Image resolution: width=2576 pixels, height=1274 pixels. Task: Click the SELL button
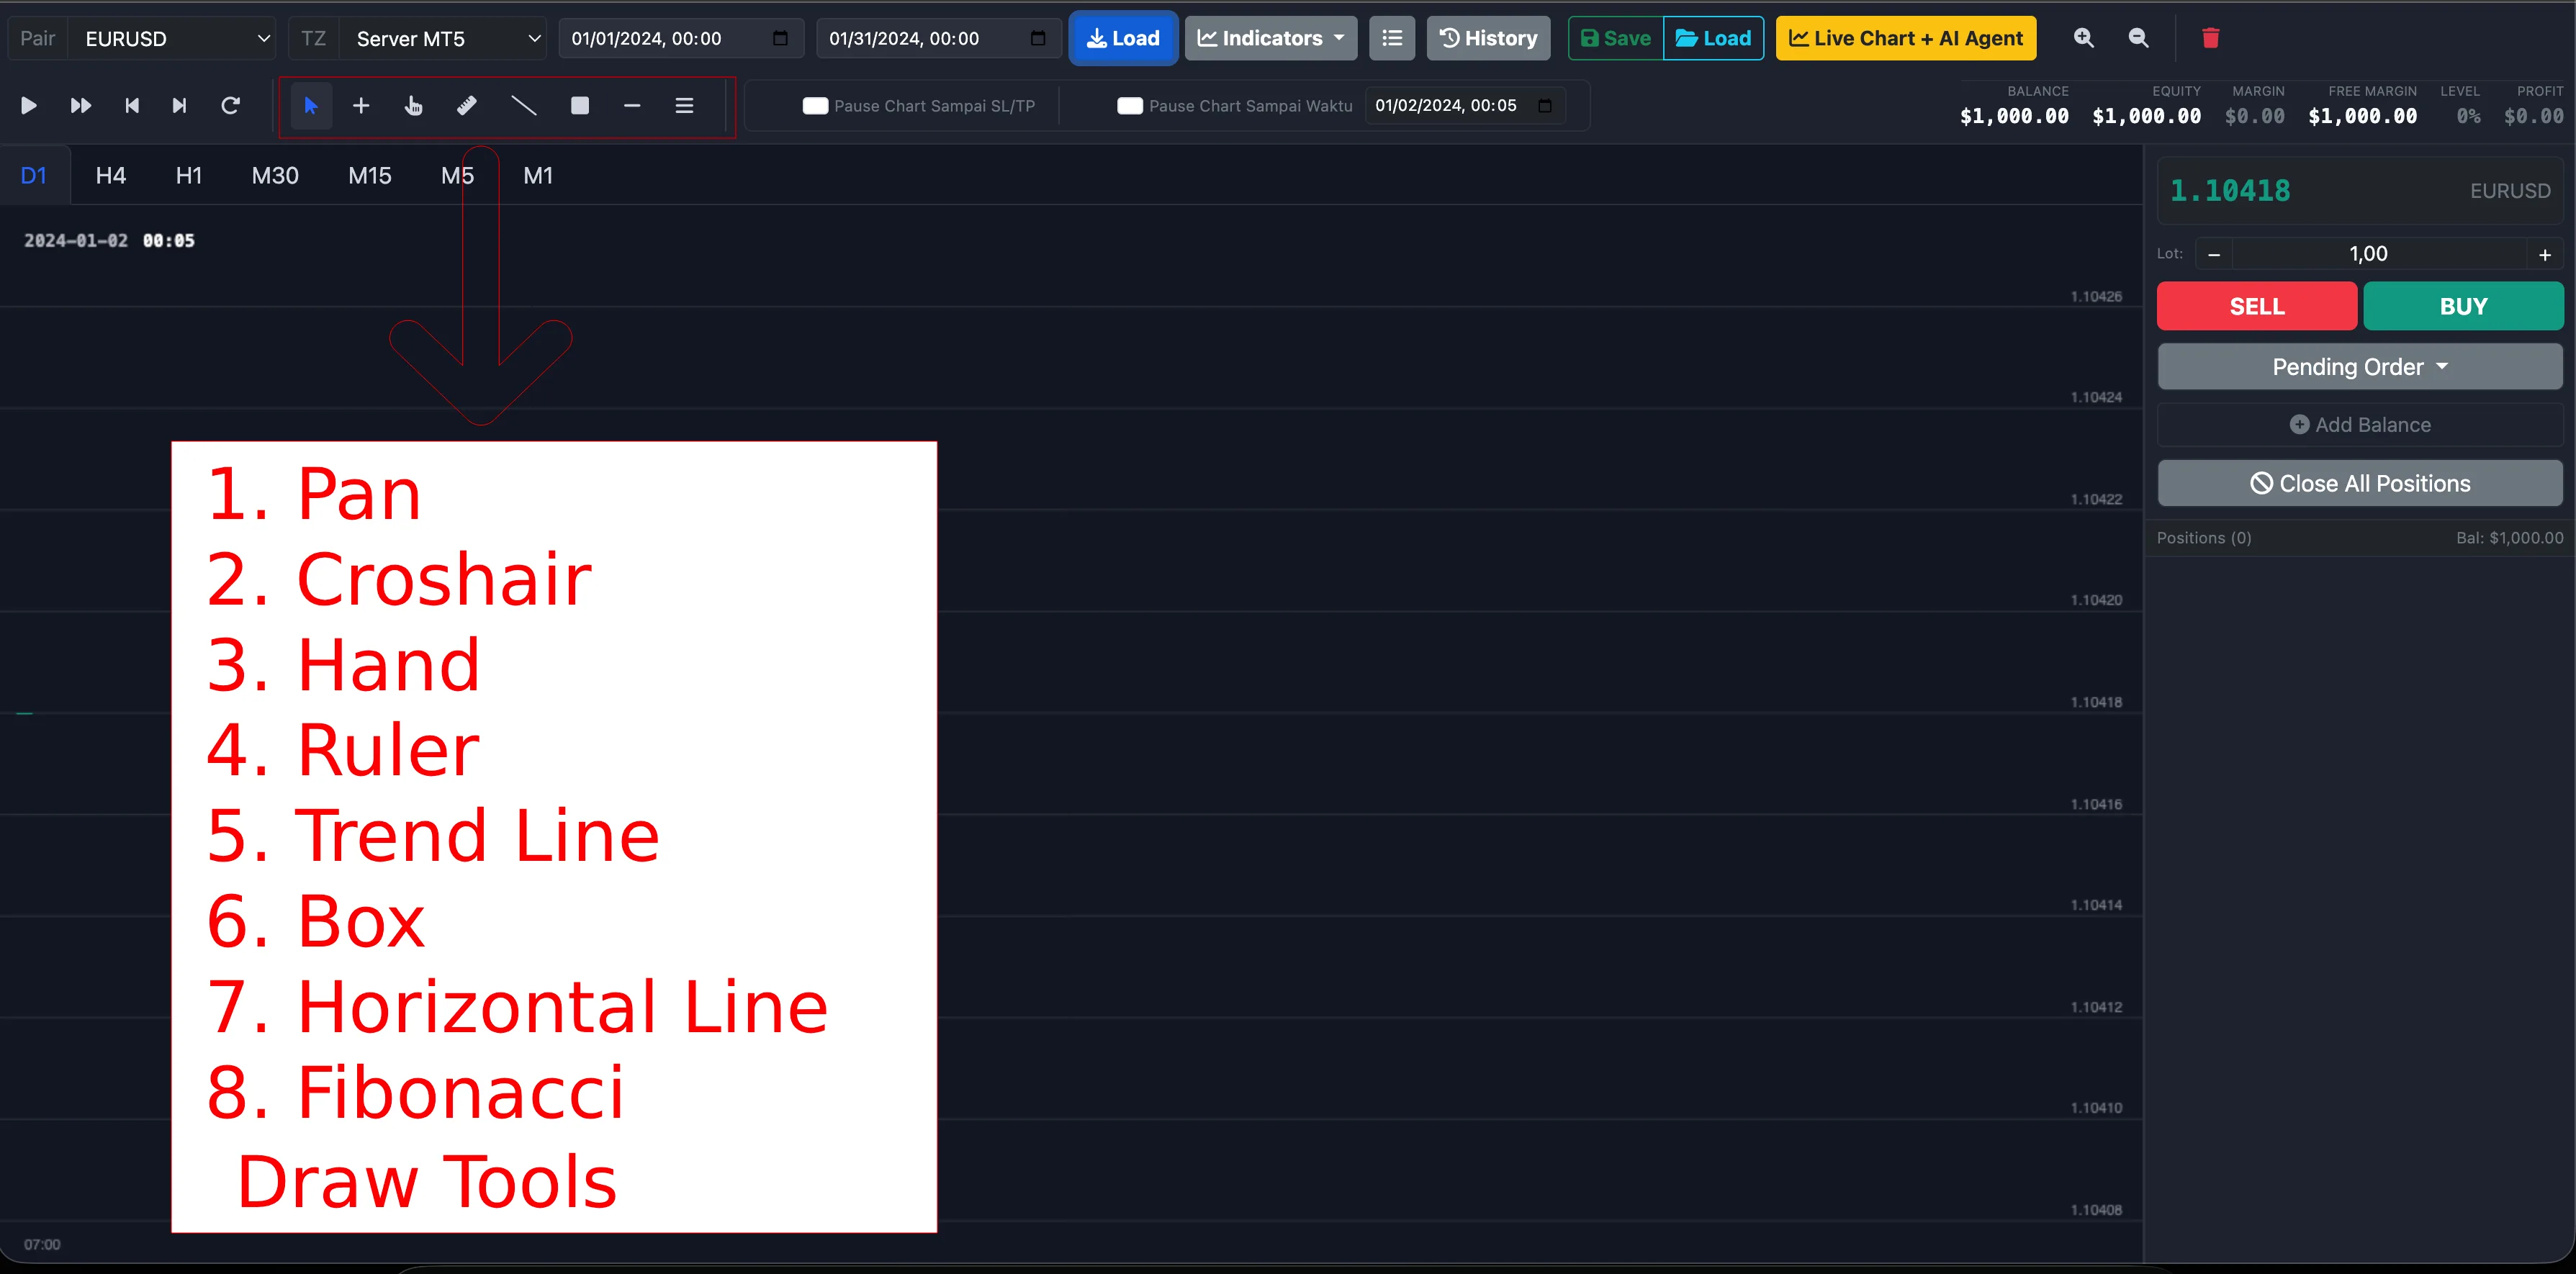point(2256,306)
